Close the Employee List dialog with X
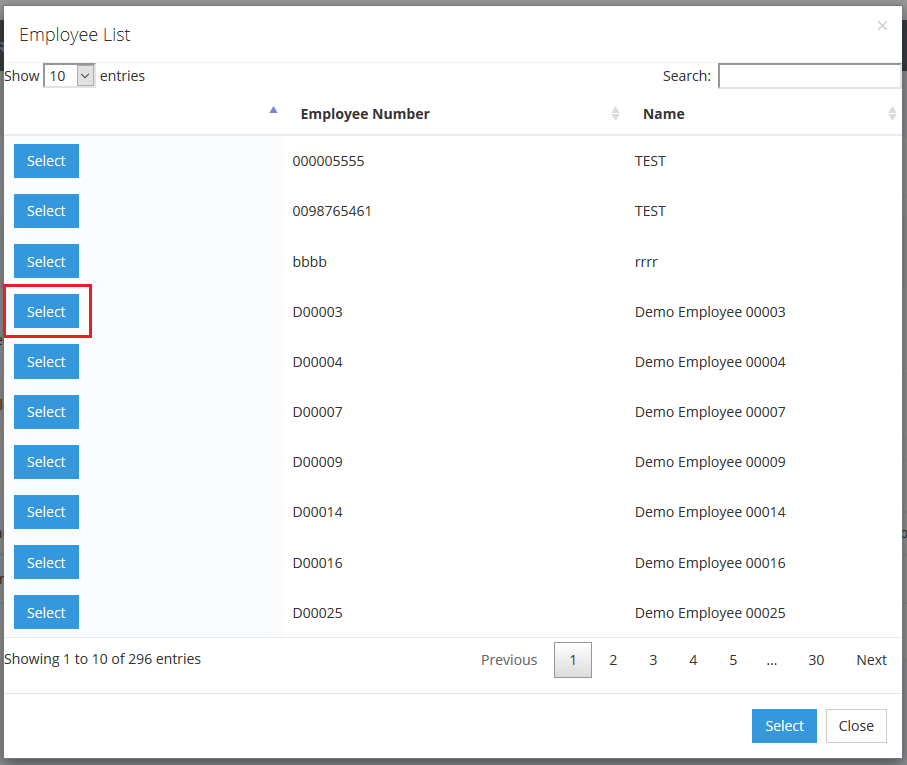The height and width of the screenshot is (765, 907). [x=881, y=26]
